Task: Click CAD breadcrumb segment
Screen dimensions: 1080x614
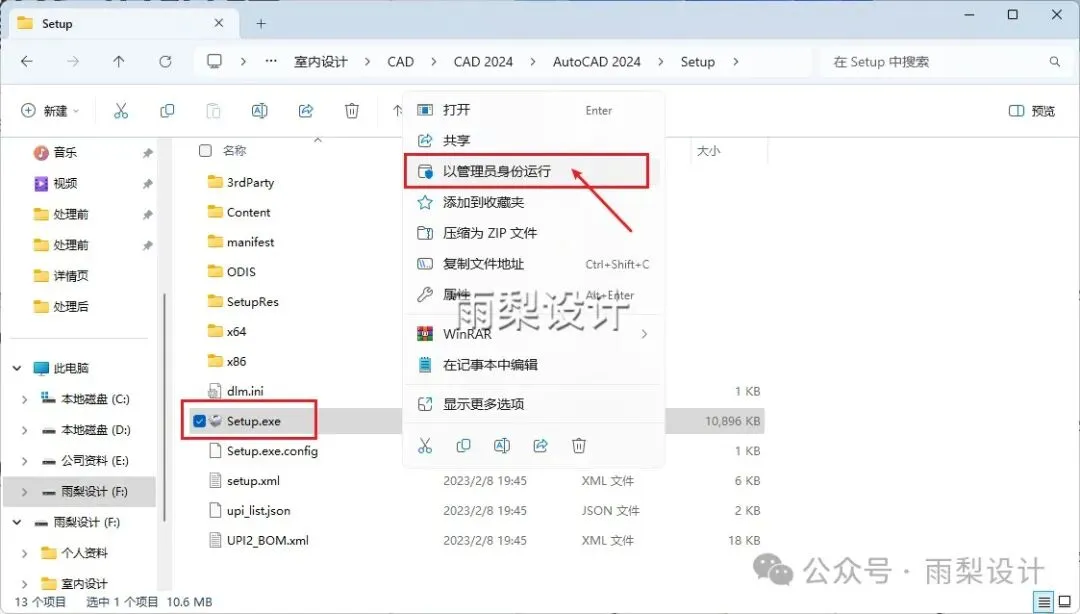Action: (x=400, y=61)
